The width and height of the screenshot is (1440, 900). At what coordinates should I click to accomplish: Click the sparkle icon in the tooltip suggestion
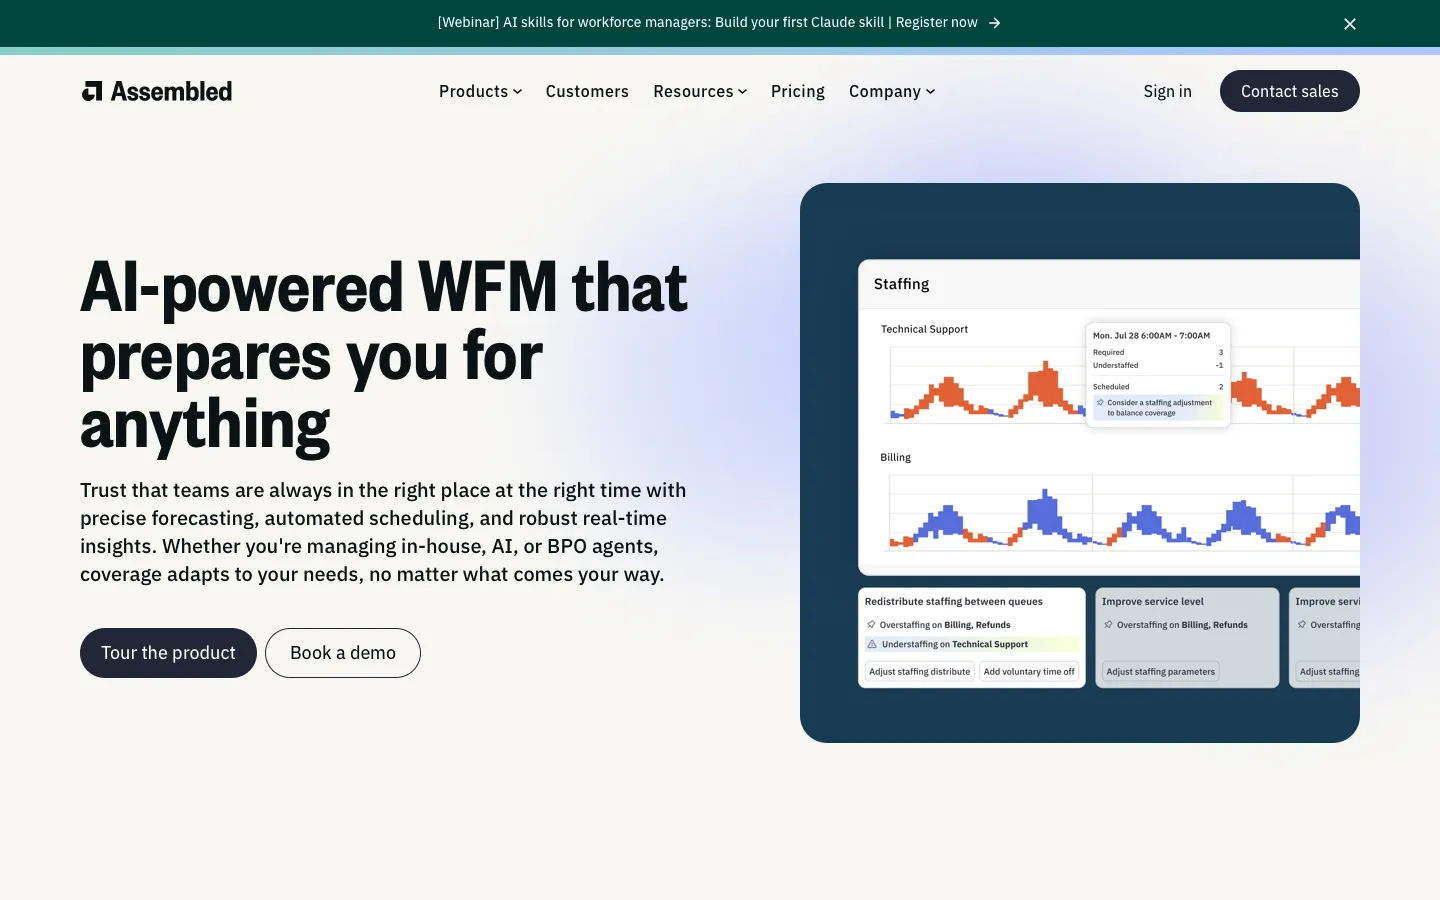point(1100,403)
